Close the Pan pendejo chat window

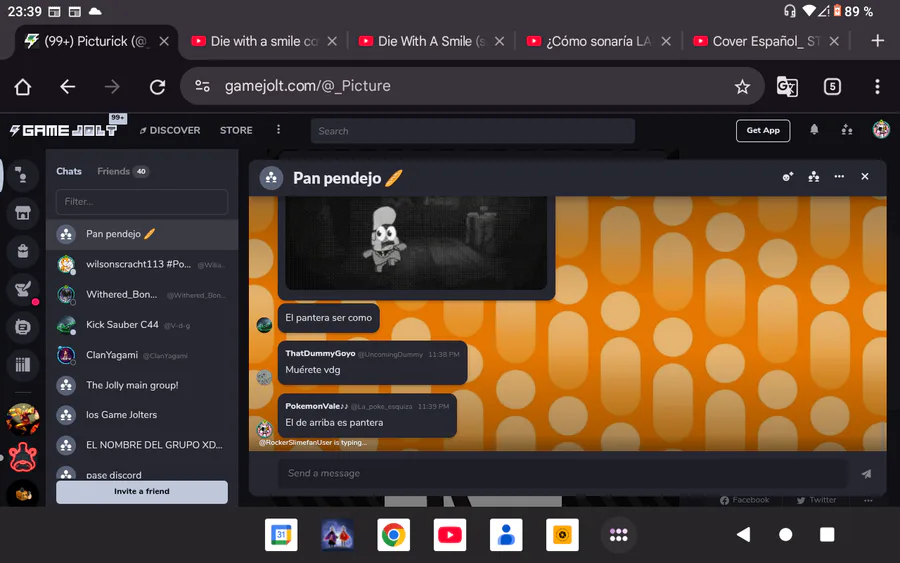[864, 176]
